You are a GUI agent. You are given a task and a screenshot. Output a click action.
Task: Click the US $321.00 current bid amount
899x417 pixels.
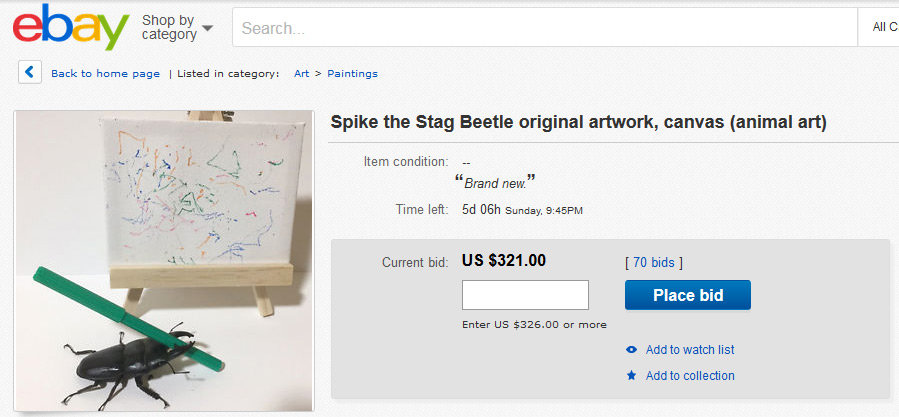(504, 261)
